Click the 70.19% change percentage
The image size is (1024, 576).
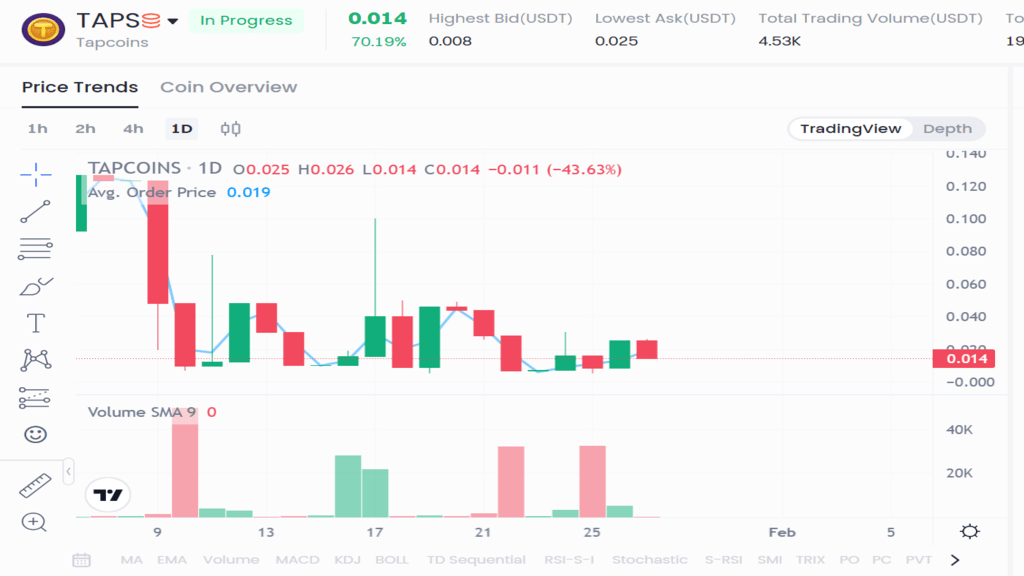click(x=379, y=42)
